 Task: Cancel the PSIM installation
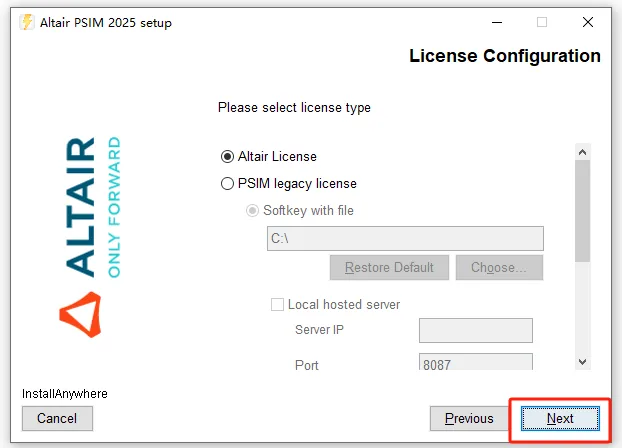57,418
